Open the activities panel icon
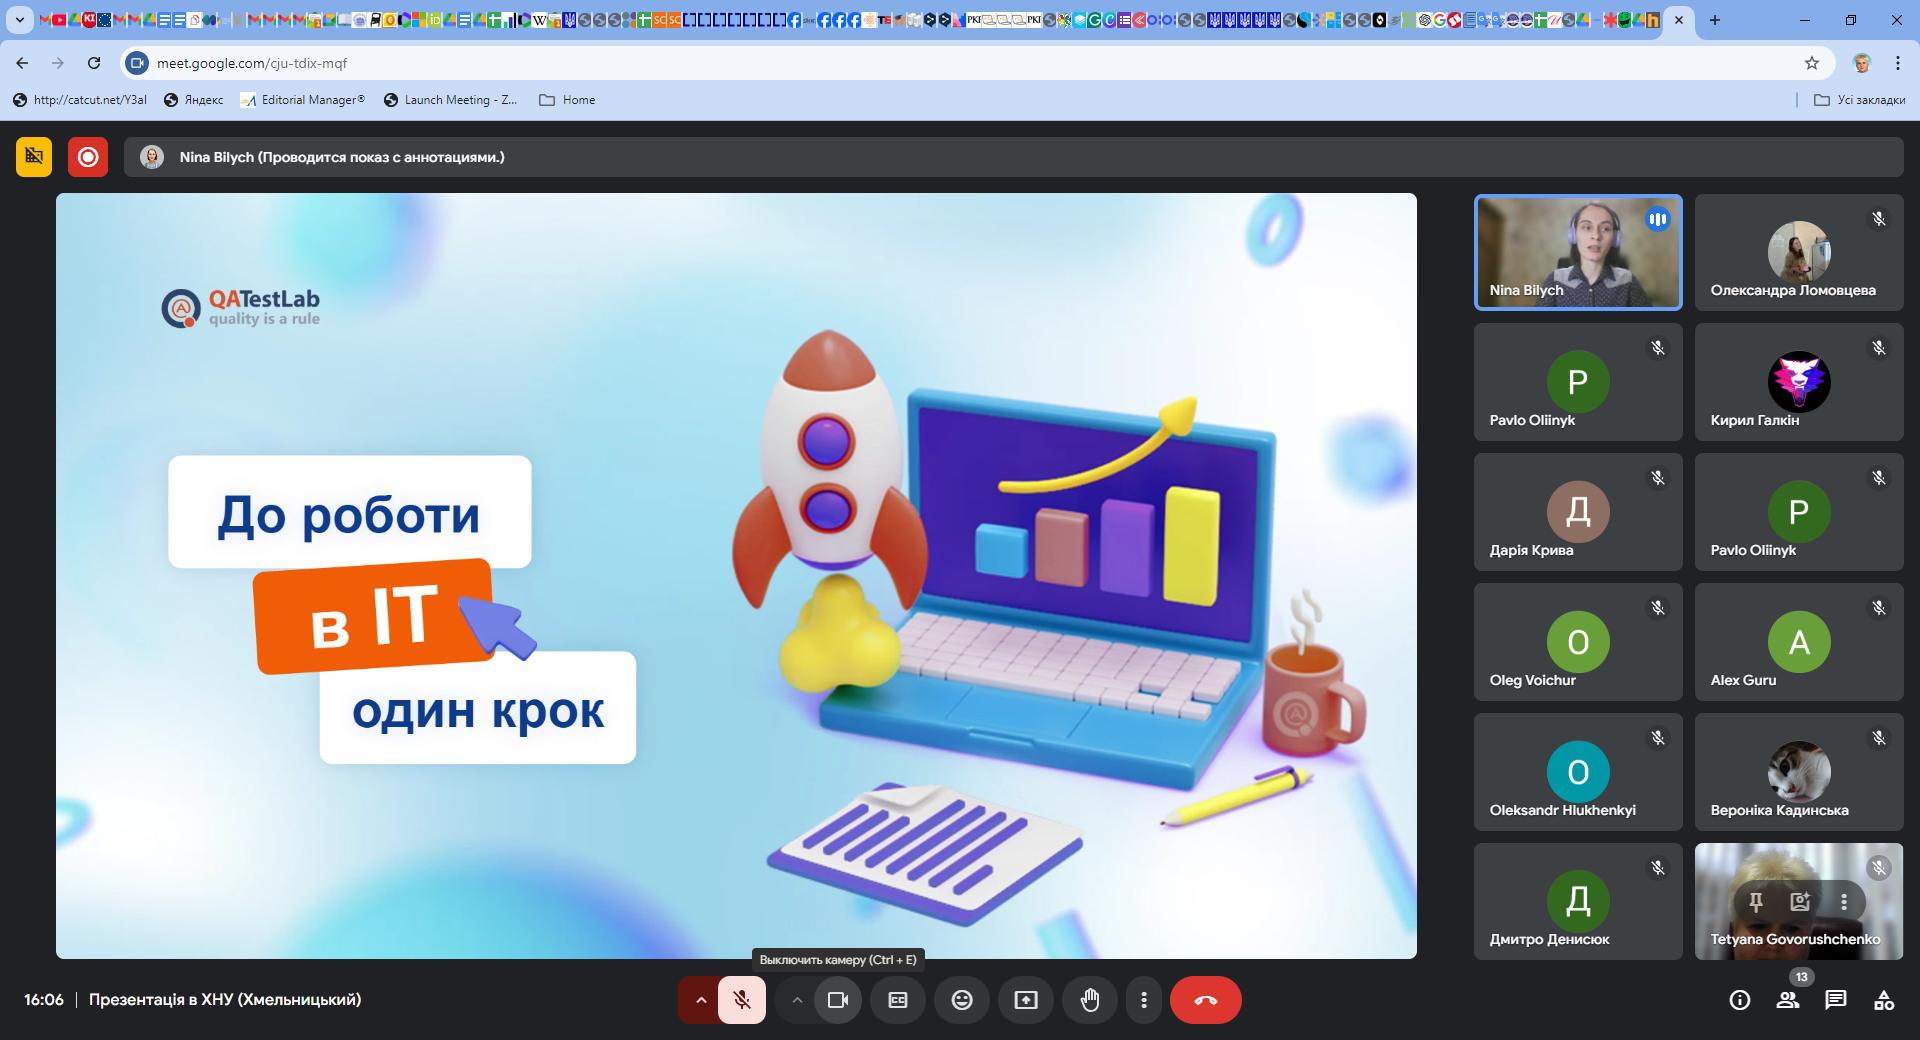The width and height of the screenshot is (1920, 1040). 1883,1000
